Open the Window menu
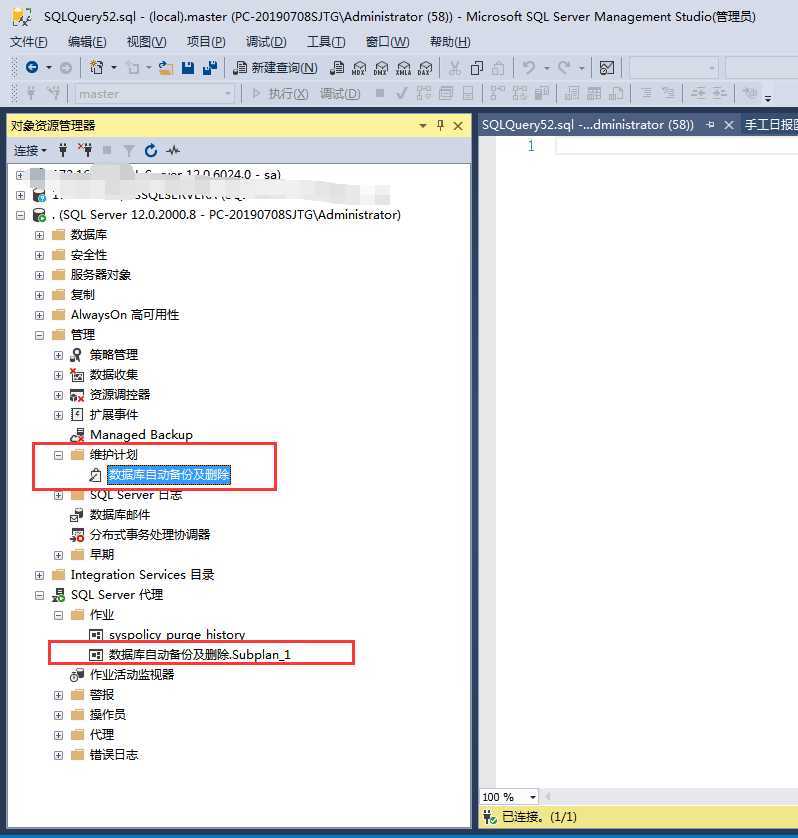The width and height of the screenshot is (798, 838). point(388,42)
